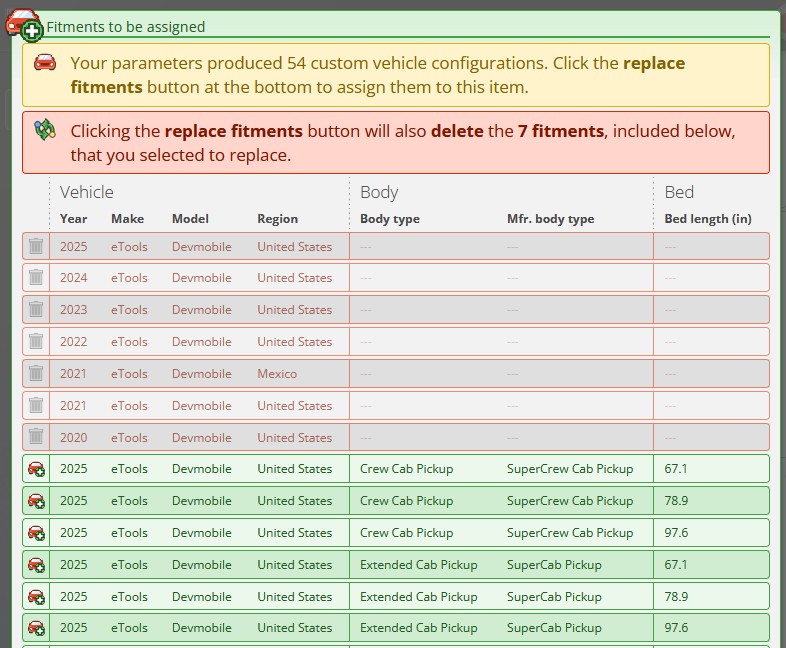Screen dimensions: 786x648
Task: Click replace icon in red warning box
Action: point(45,130)
